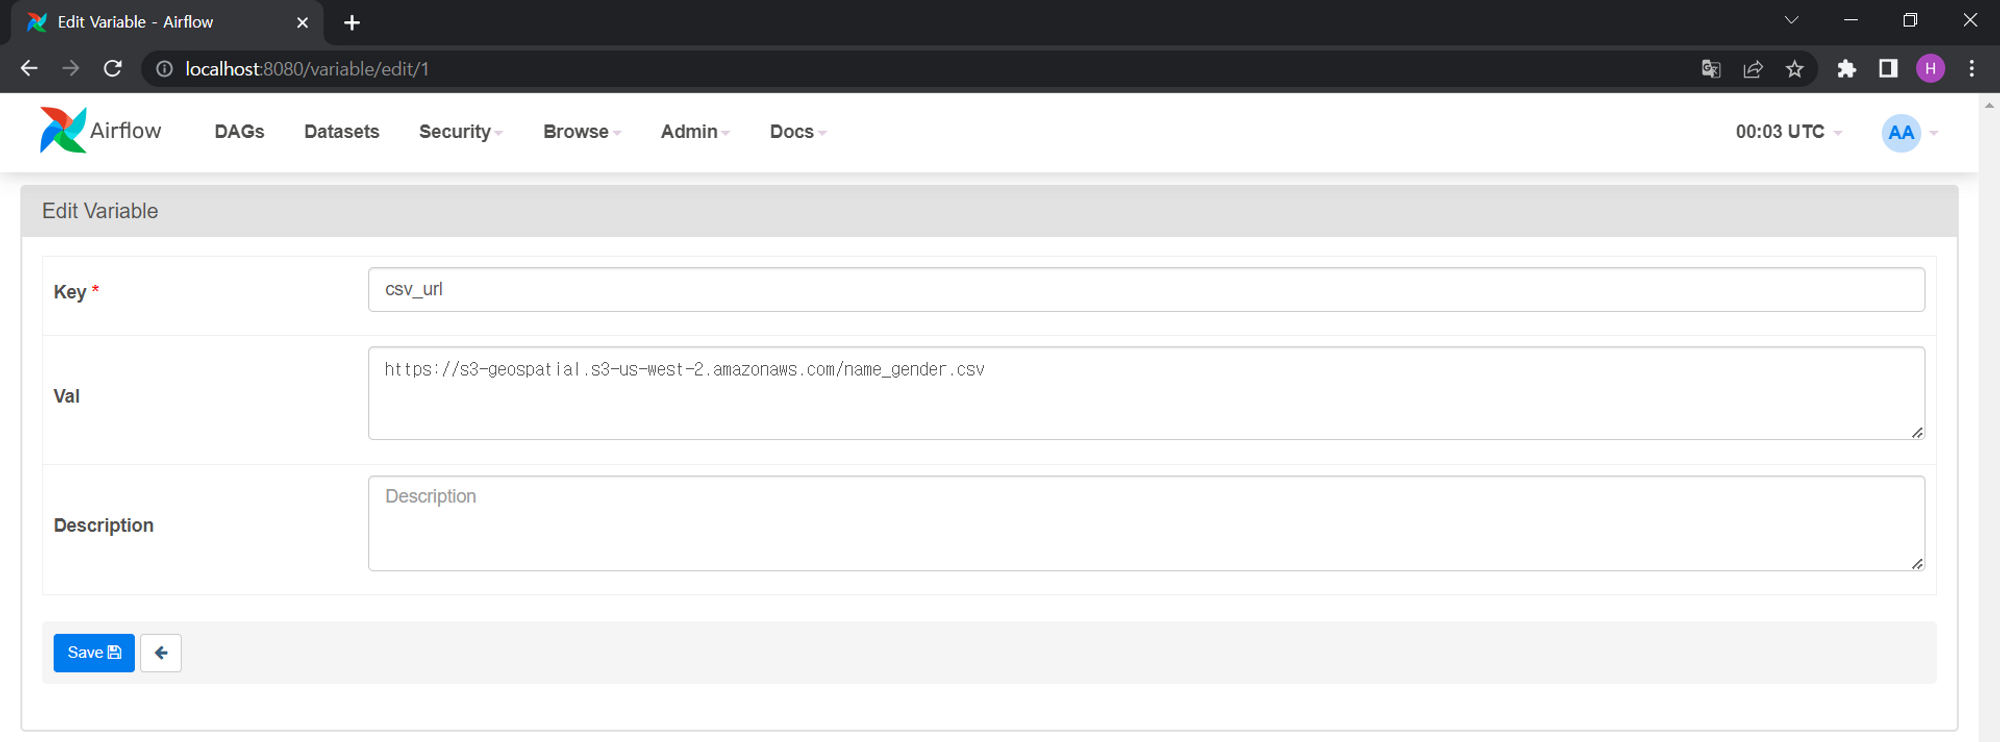Click into the Key field csv_url
2000x742 pixels.
pos(1146,289)
